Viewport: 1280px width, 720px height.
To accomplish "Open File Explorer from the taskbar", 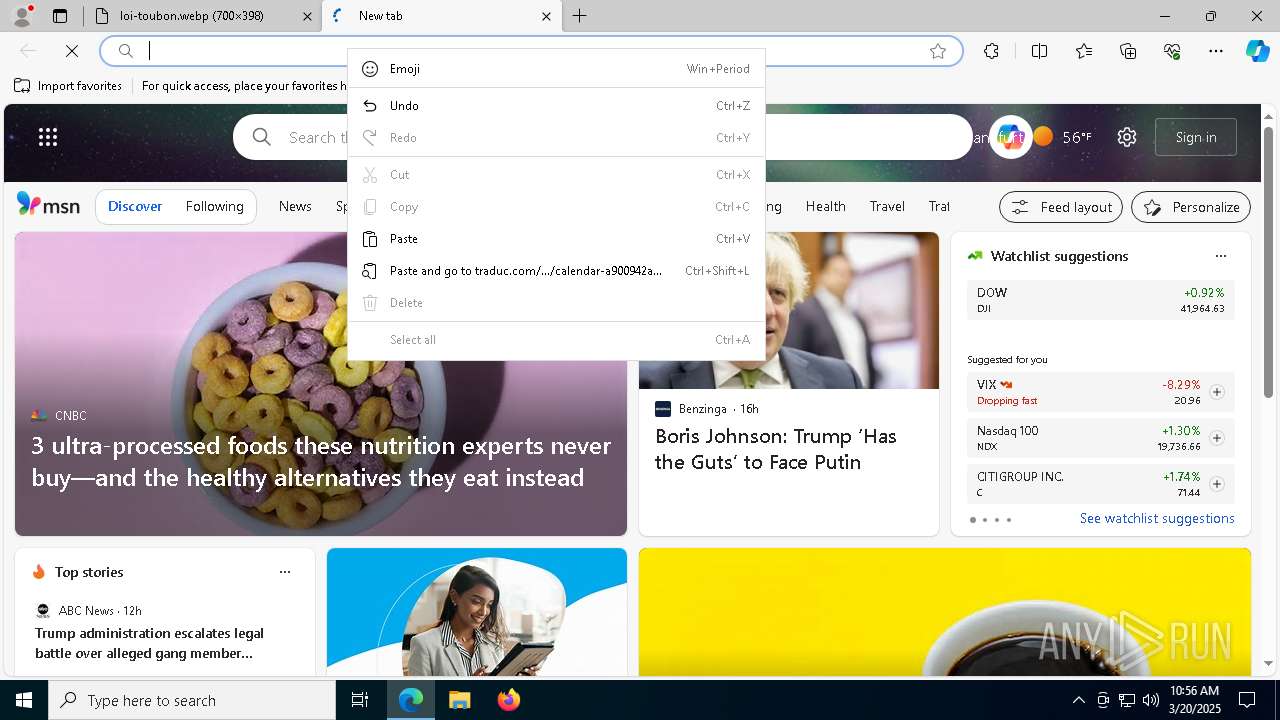I will click(x=459, y=700).
